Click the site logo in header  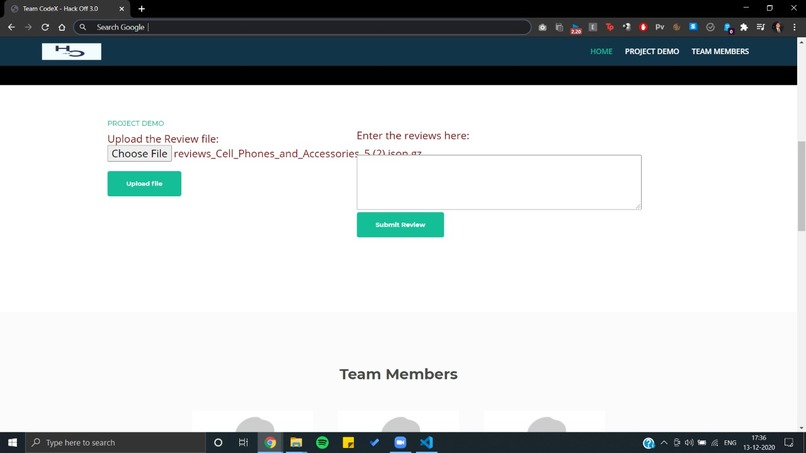coord(71,51)
